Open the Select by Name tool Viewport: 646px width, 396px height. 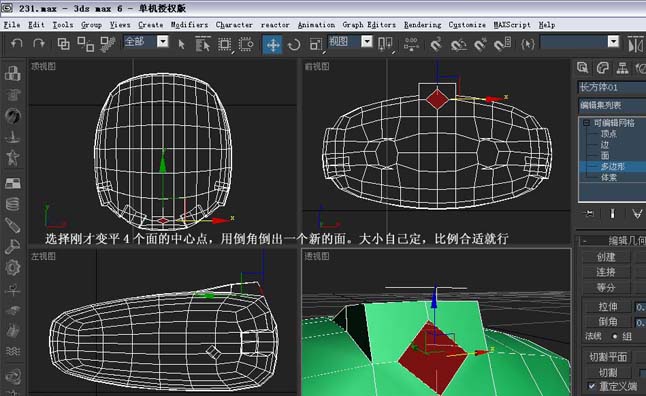[x=202, y=44]
